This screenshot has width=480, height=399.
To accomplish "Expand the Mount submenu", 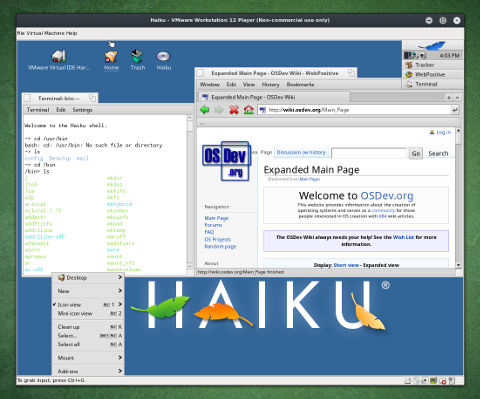I will 87,358.
